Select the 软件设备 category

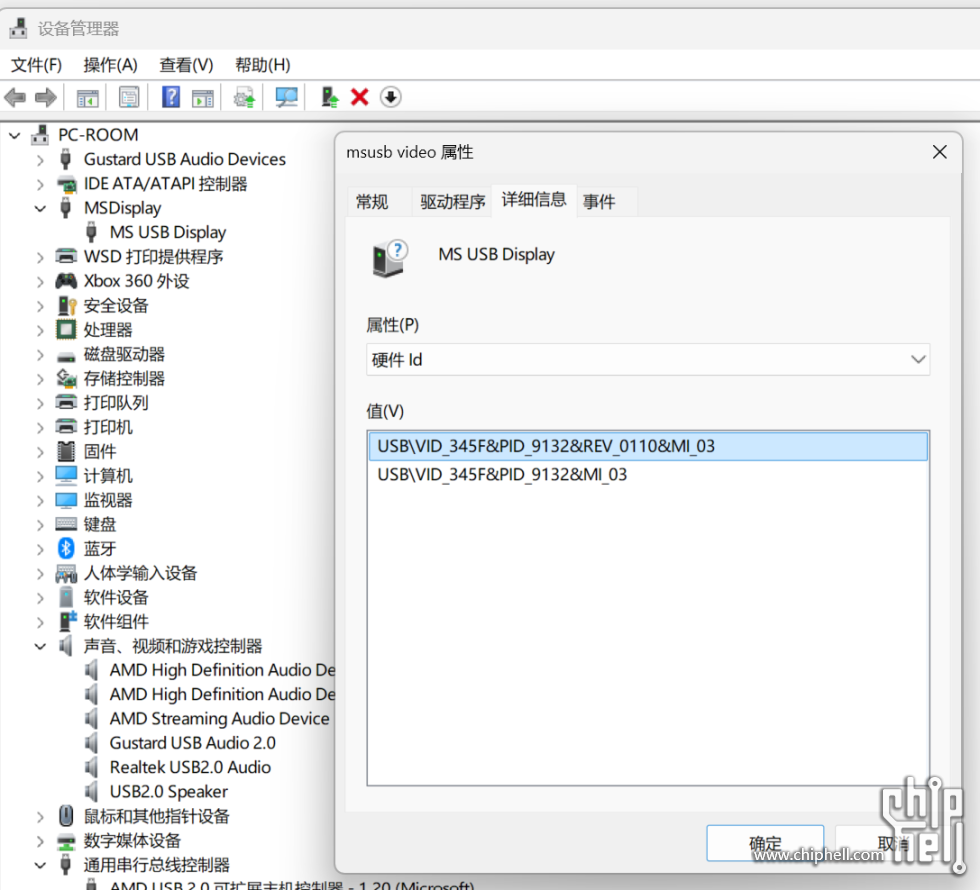pyautogui.click(x=116, y=598)
